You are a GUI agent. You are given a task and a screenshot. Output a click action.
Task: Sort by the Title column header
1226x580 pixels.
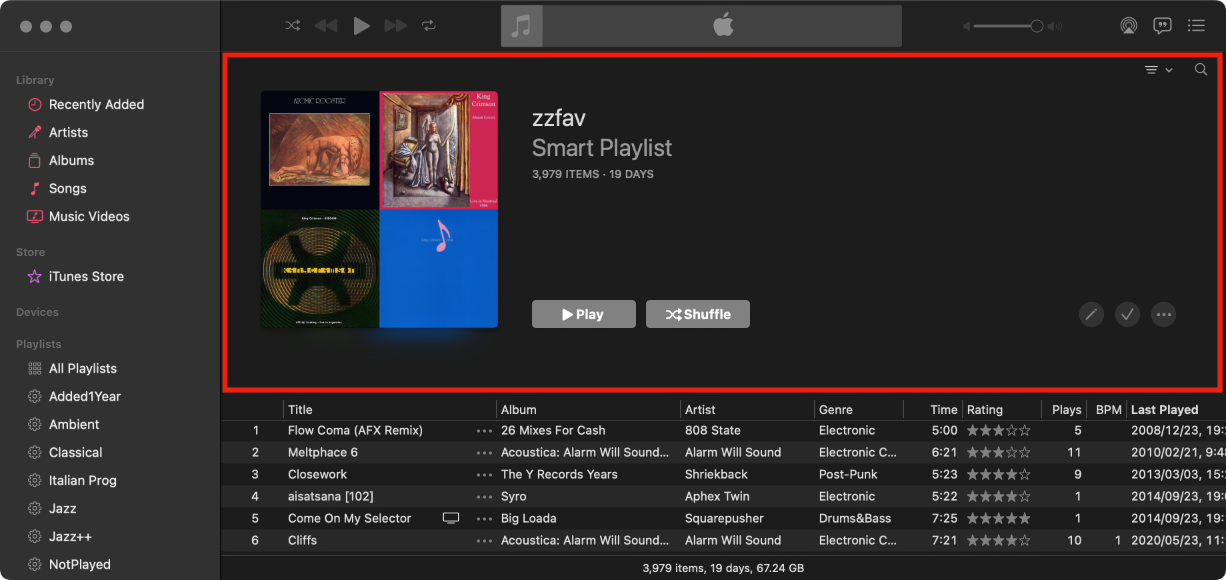click(390, 409)
